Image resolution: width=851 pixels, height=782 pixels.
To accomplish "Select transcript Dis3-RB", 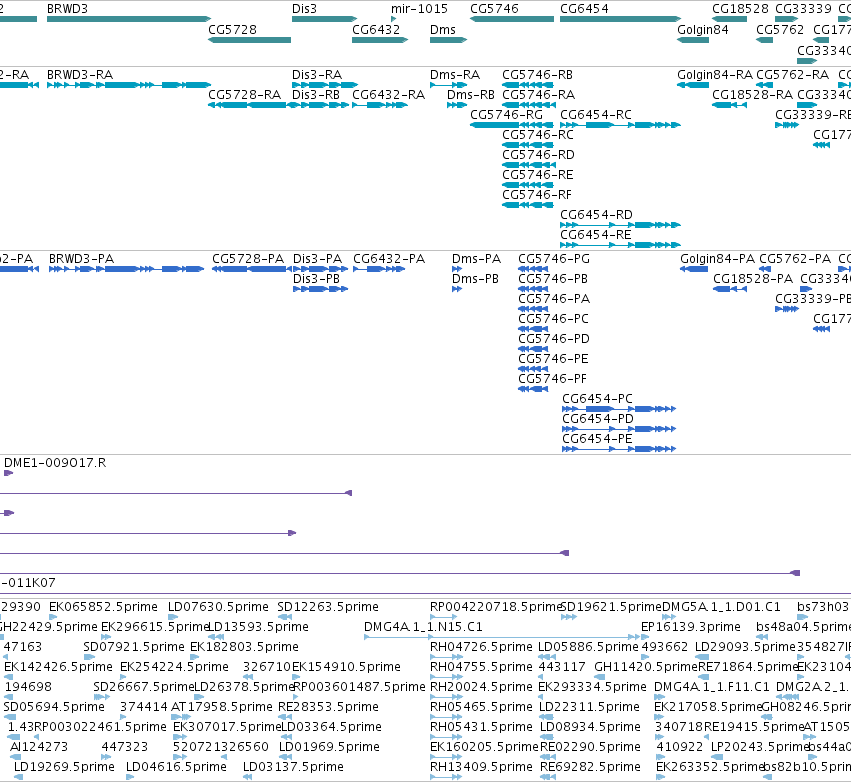I will (320, 105).
